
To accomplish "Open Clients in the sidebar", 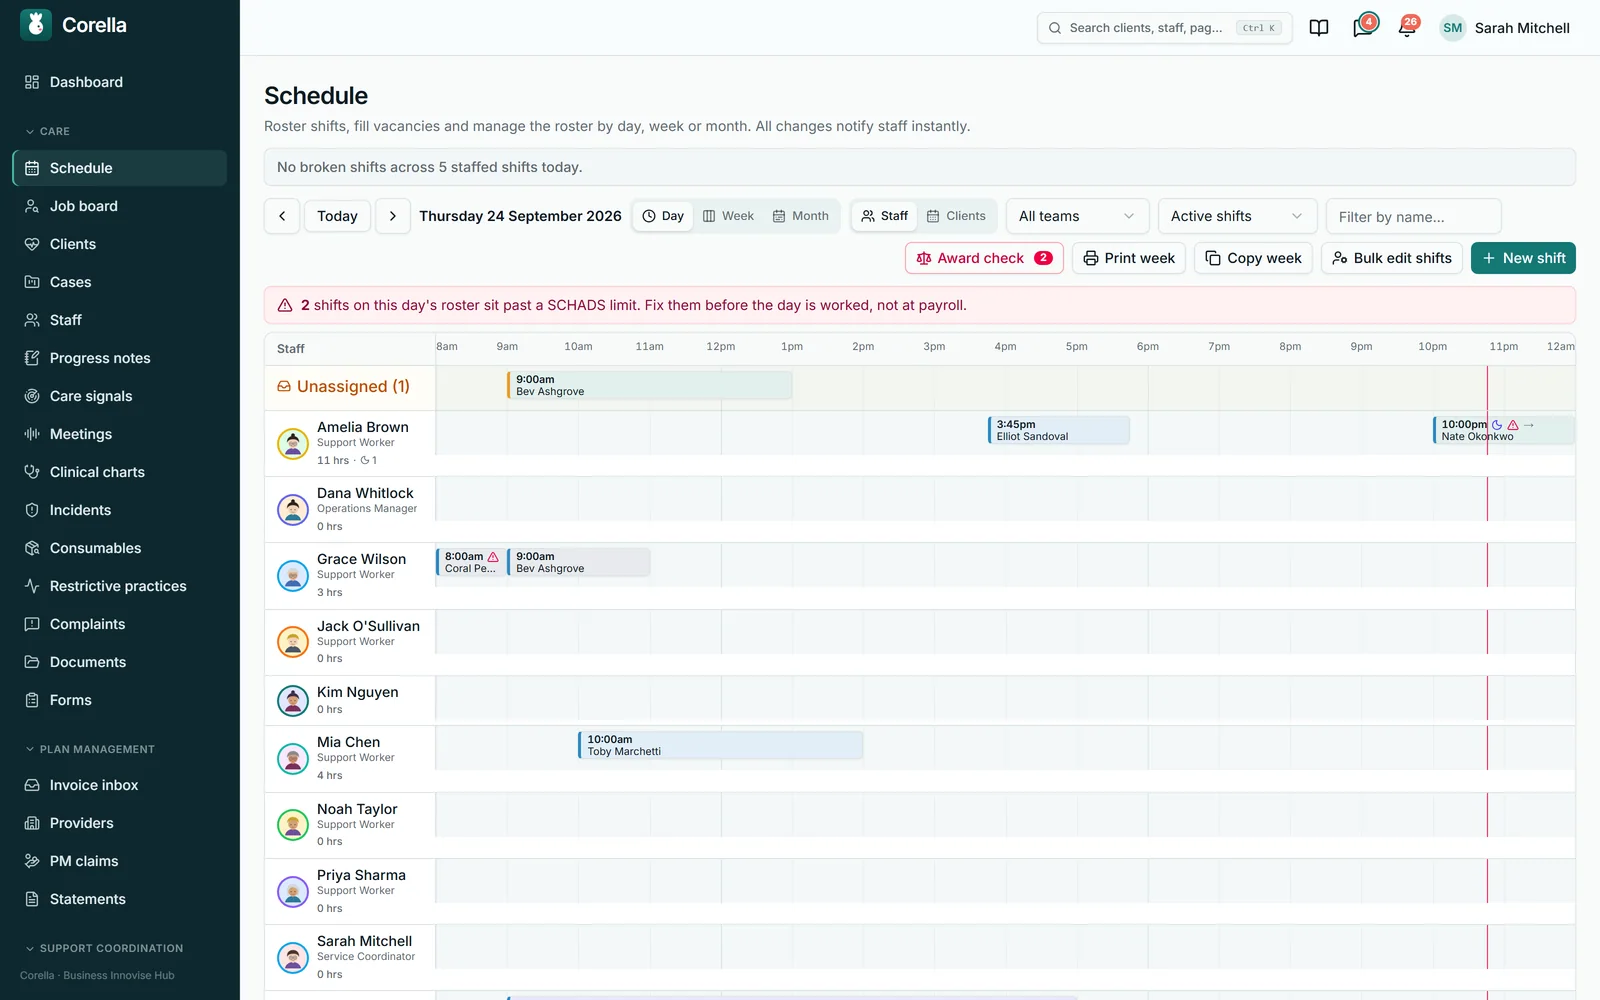I will pos(119,244).
